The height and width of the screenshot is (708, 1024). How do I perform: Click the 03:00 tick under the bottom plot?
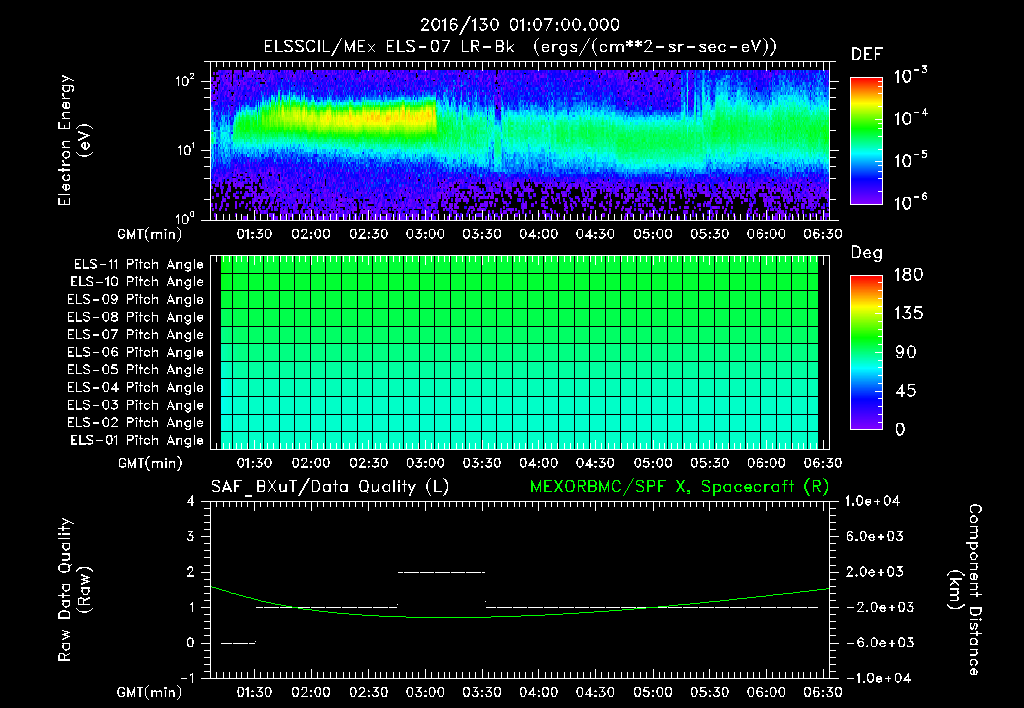click(425, 692)
